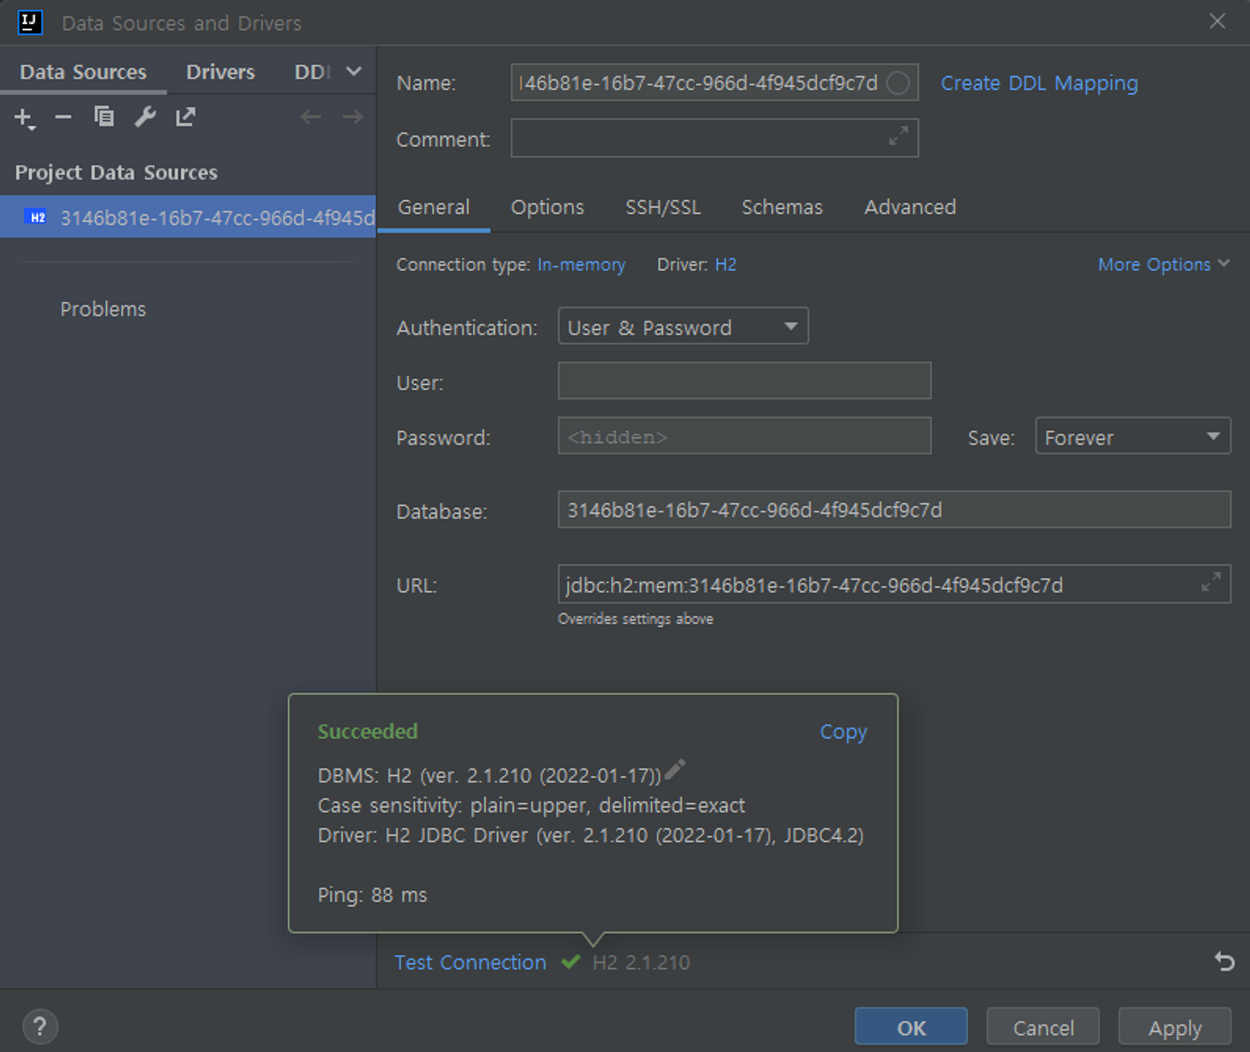Viewport: 1250px width, 1052px height.
Task: Open the General tab
Action: tap(433, 207)
